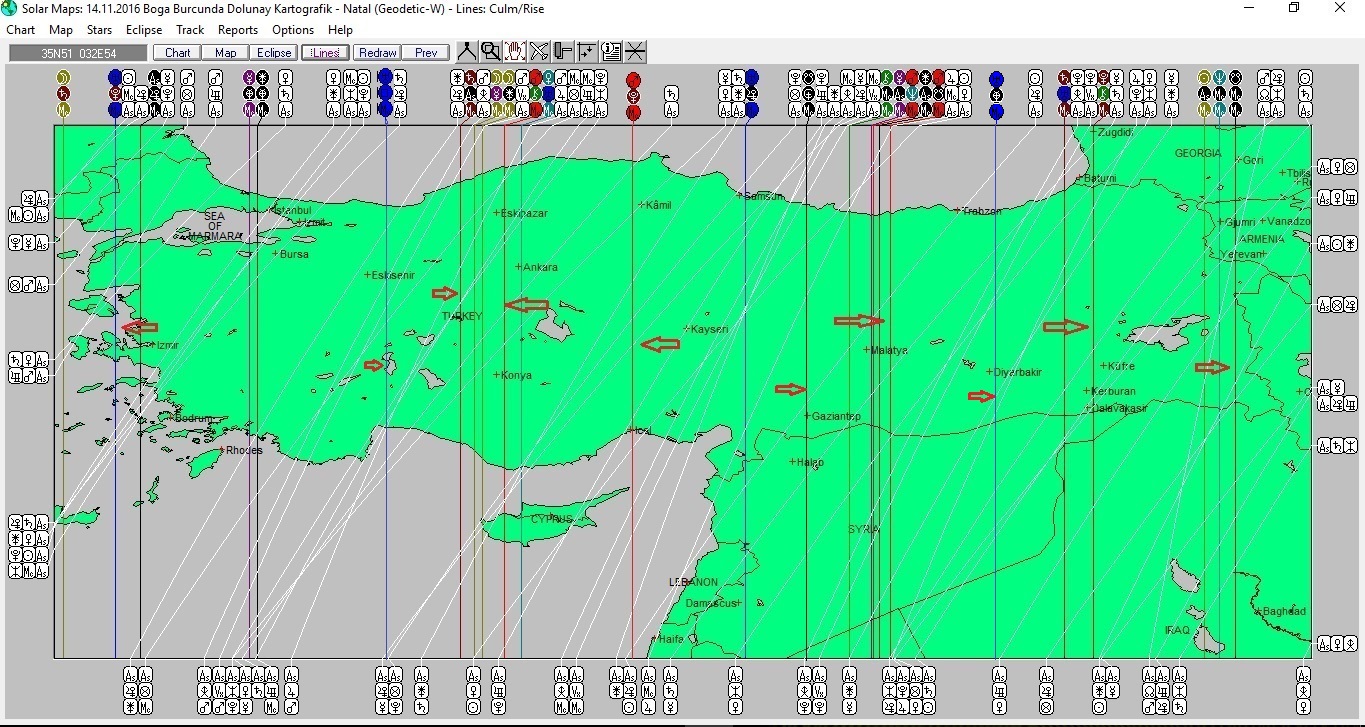Viewport: 1365px width, 727px height.
Task: Activate the hand pan tool
Action: pos(515,52)
